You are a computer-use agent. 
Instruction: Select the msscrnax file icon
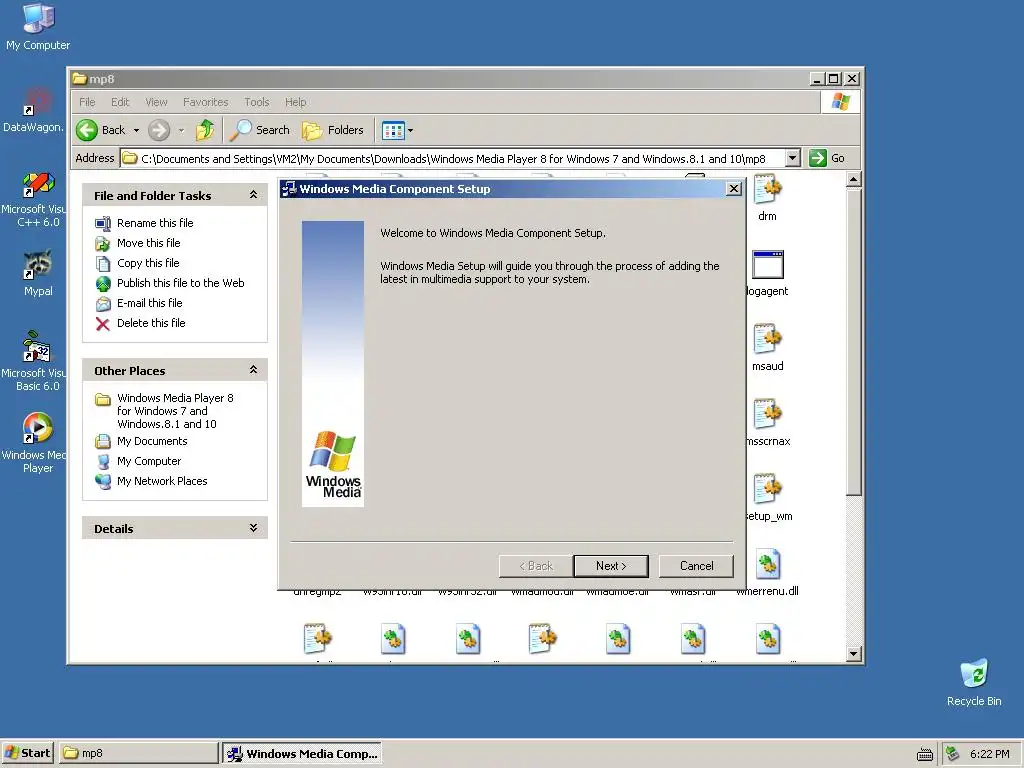(767, 422)
